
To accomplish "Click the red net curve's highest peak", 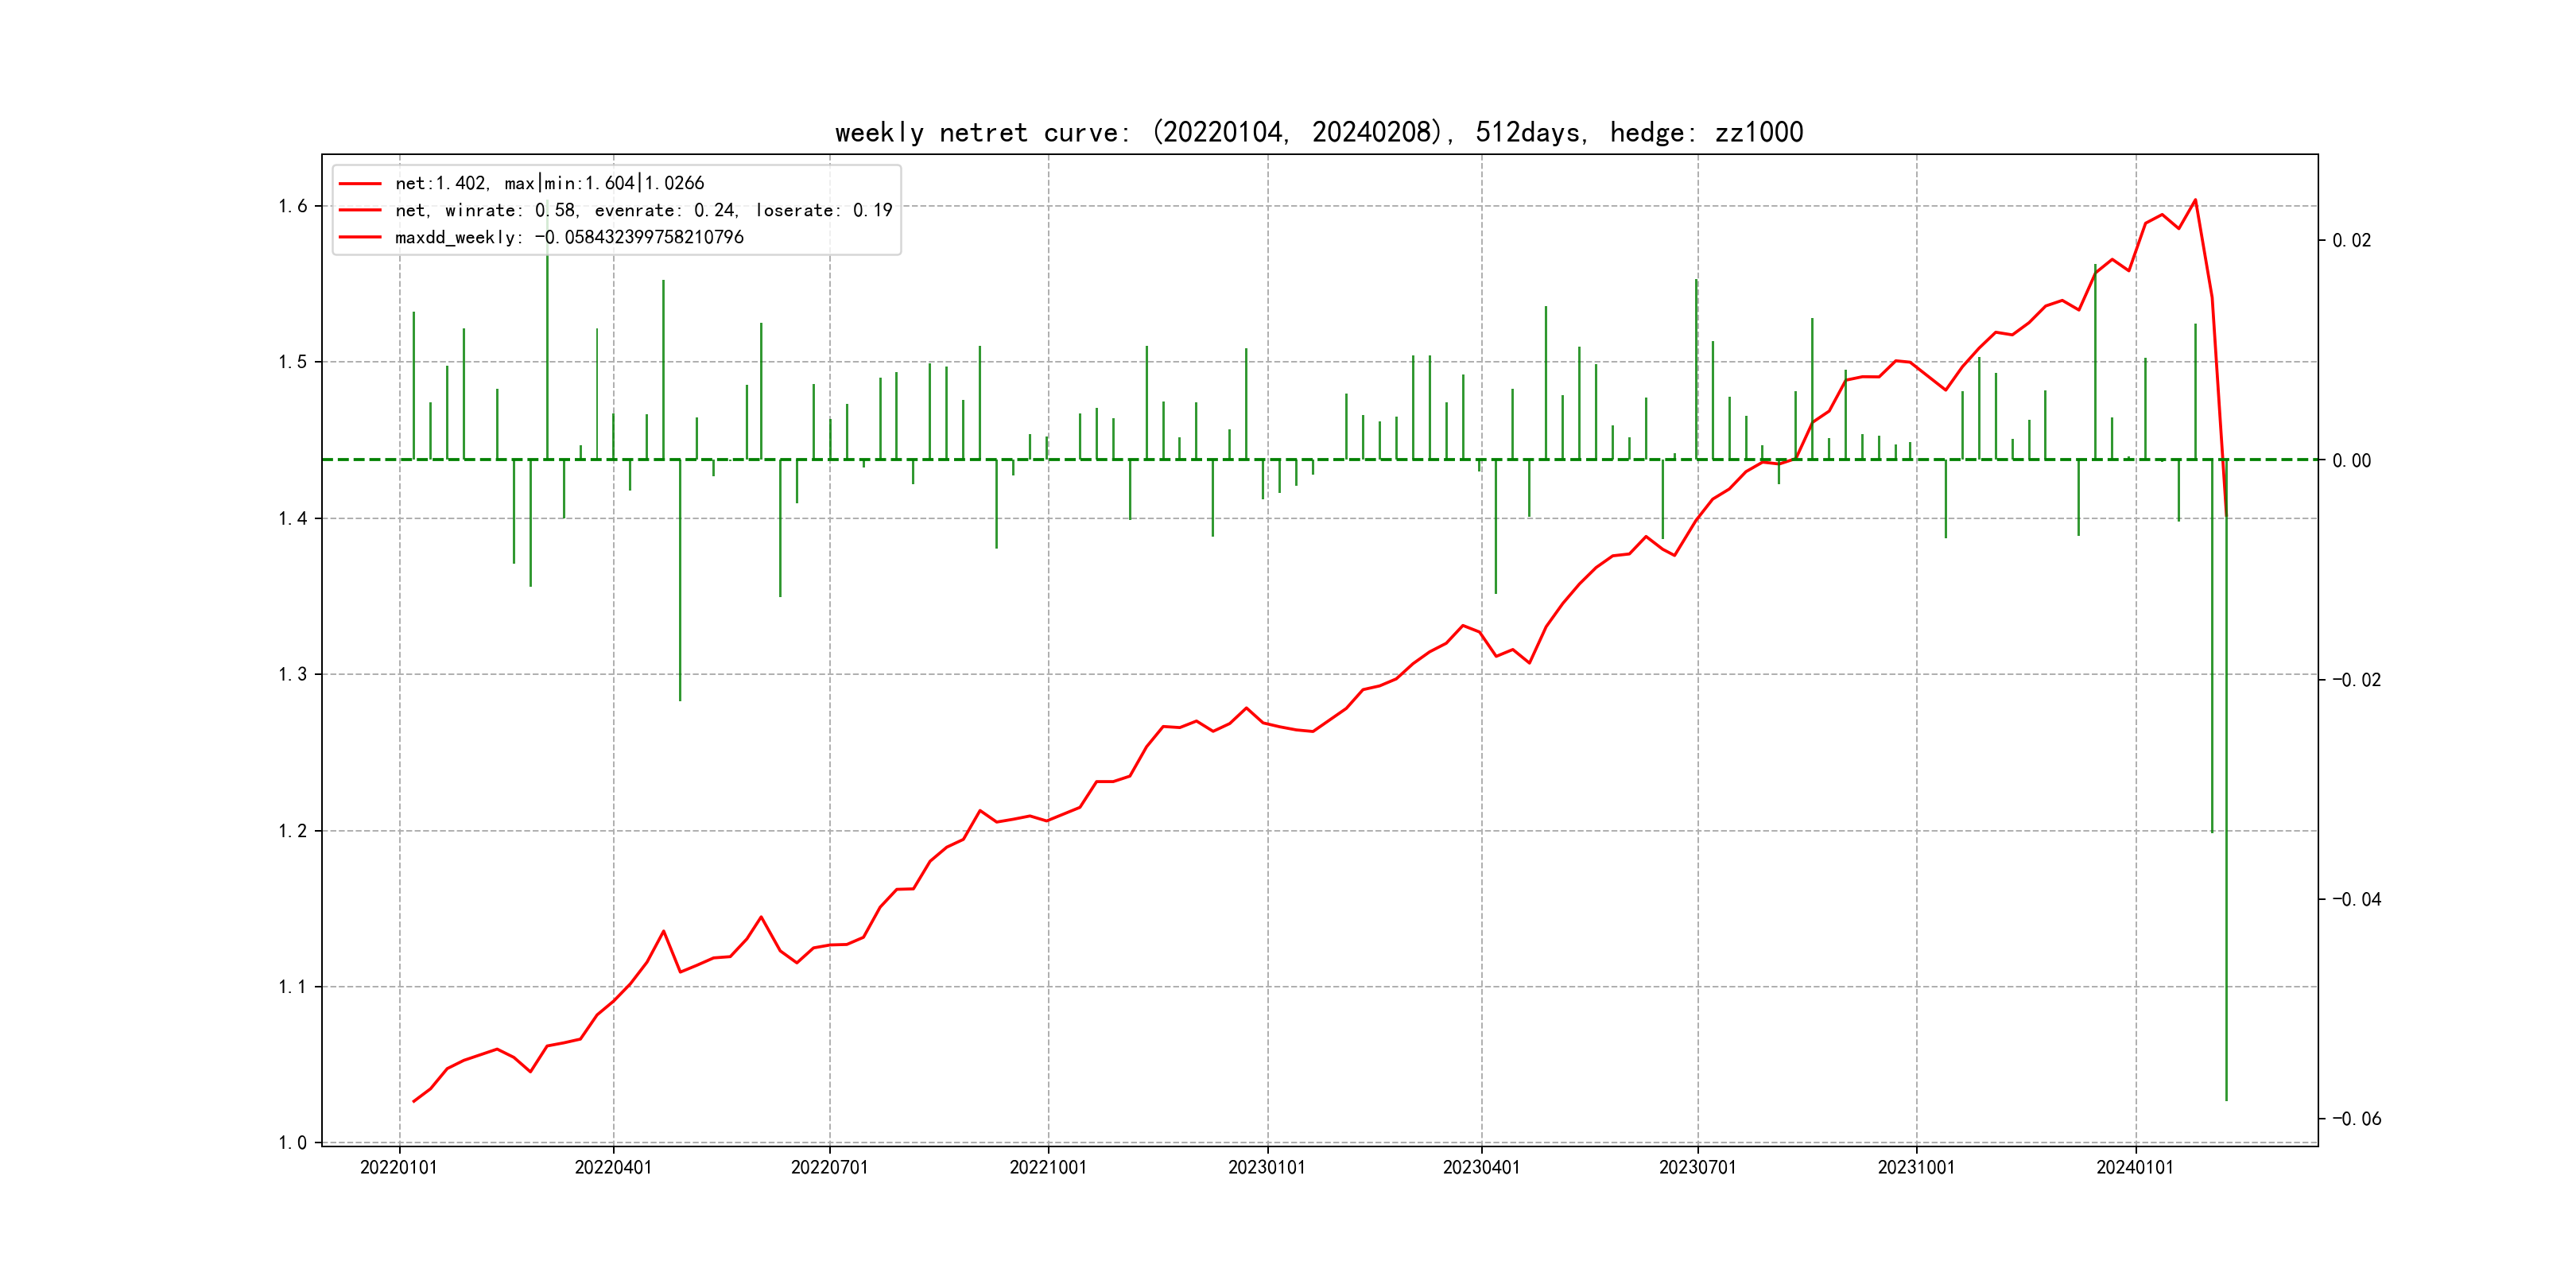I will pyautogui.click(x=2195, y=200).
